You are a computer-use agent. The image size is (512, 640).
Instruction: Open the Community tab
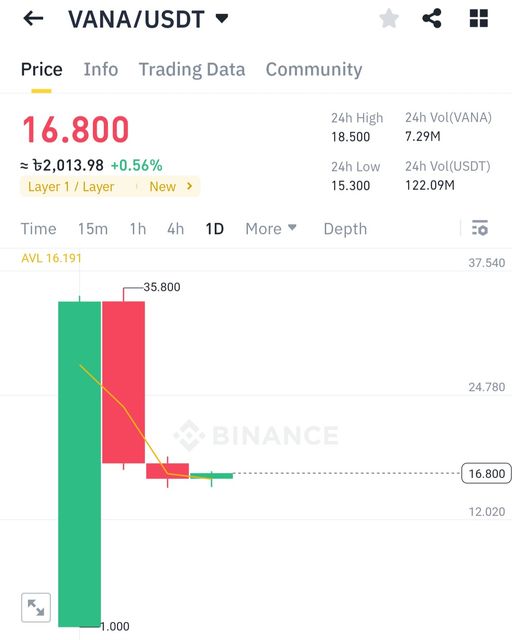click(x=314, y=70)
